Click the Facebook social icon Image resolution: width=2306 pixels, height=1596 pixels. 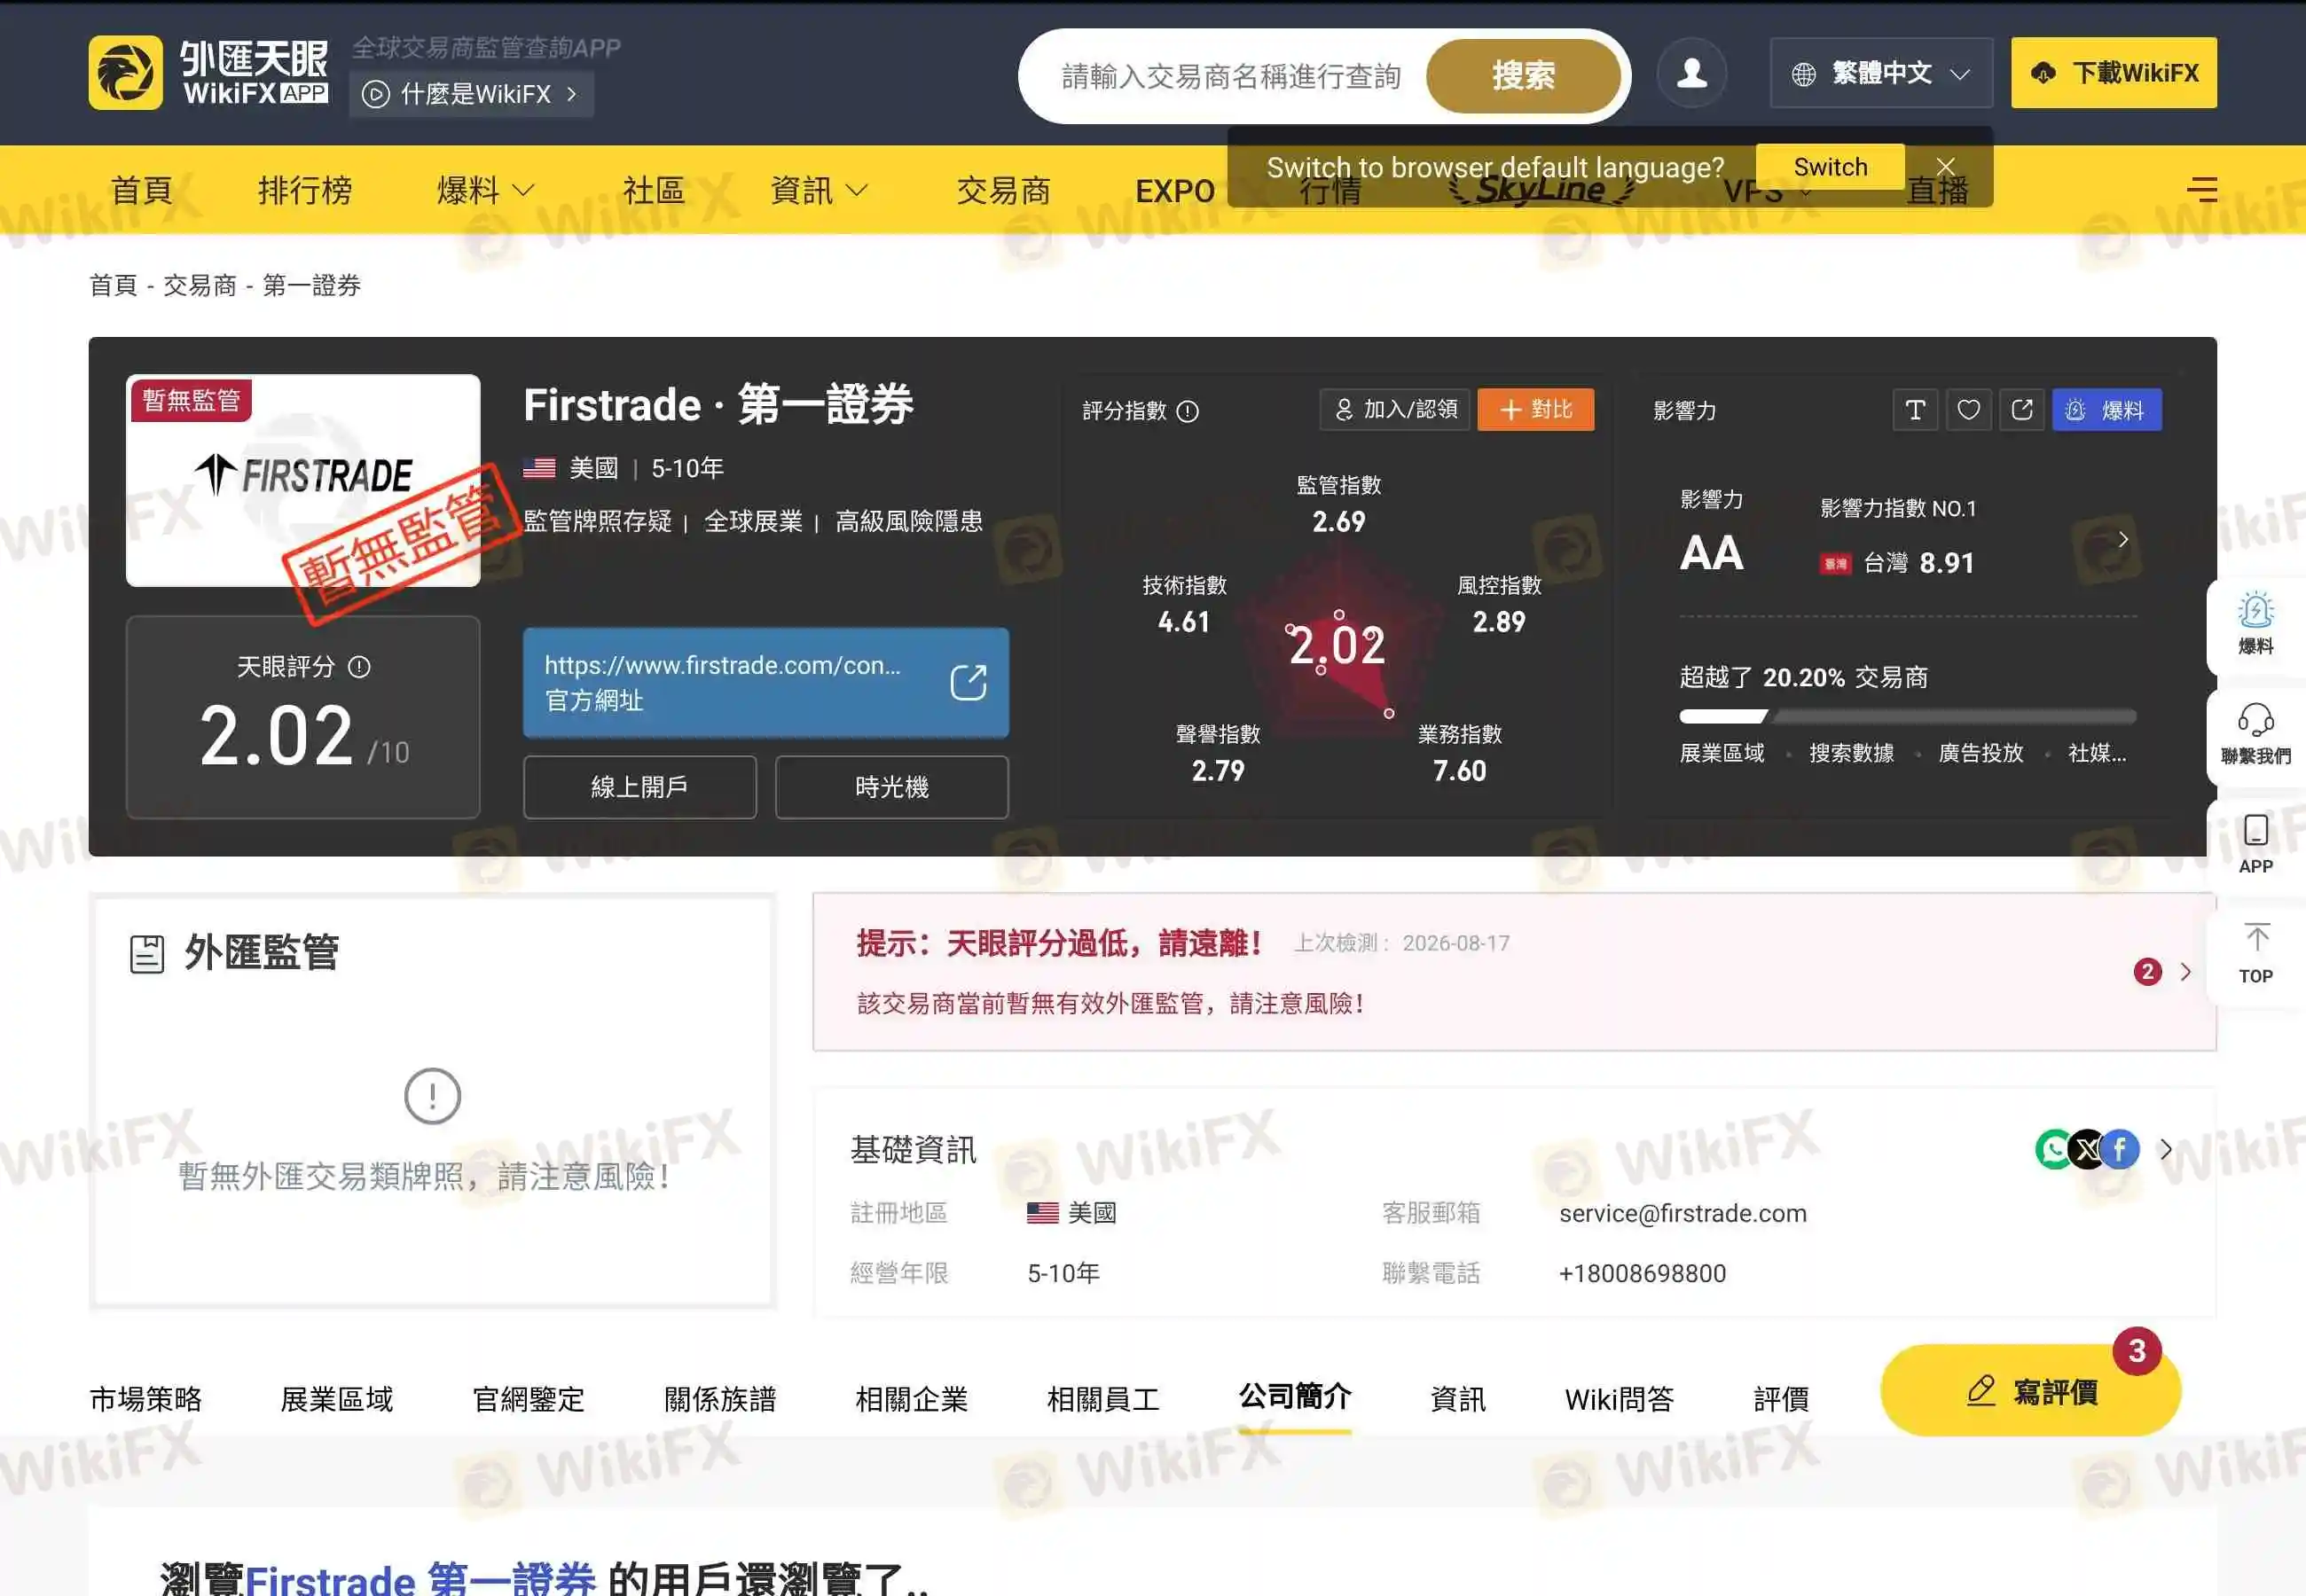coord(2120,1149)
